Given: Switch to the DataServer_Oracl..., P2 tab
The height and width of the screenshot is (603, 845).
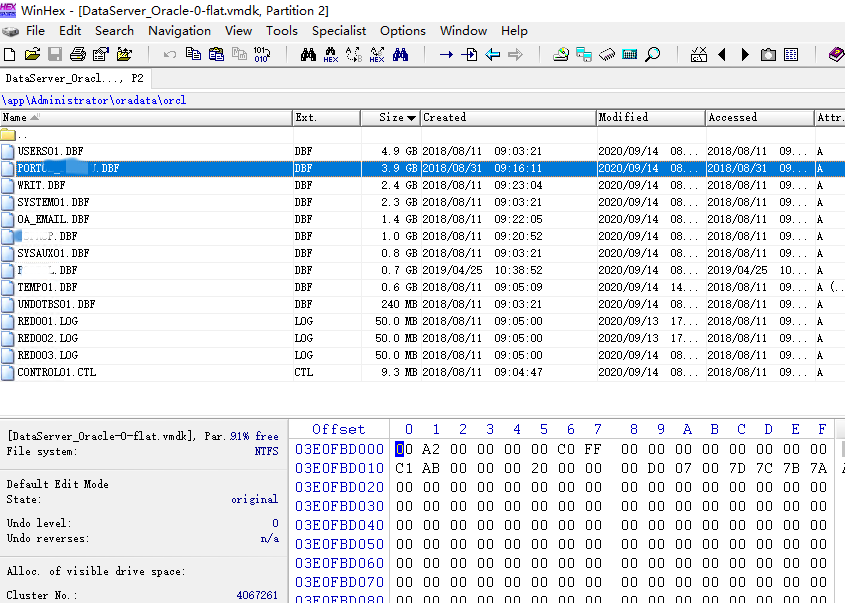Looking at the screenshot, I should [x=75, y=79].
